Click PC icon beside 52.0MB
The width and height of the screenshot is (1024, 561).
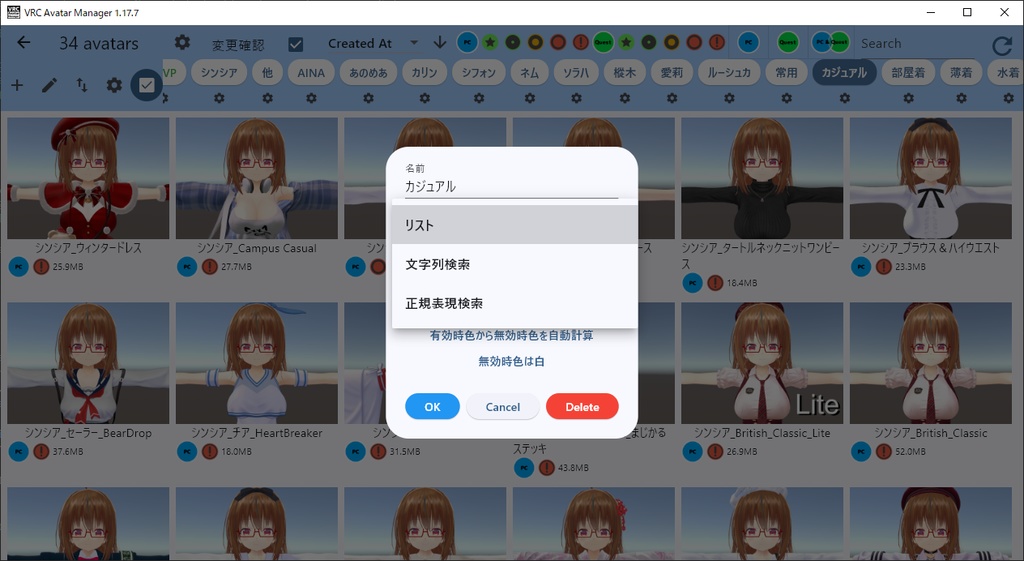(861, 451)
